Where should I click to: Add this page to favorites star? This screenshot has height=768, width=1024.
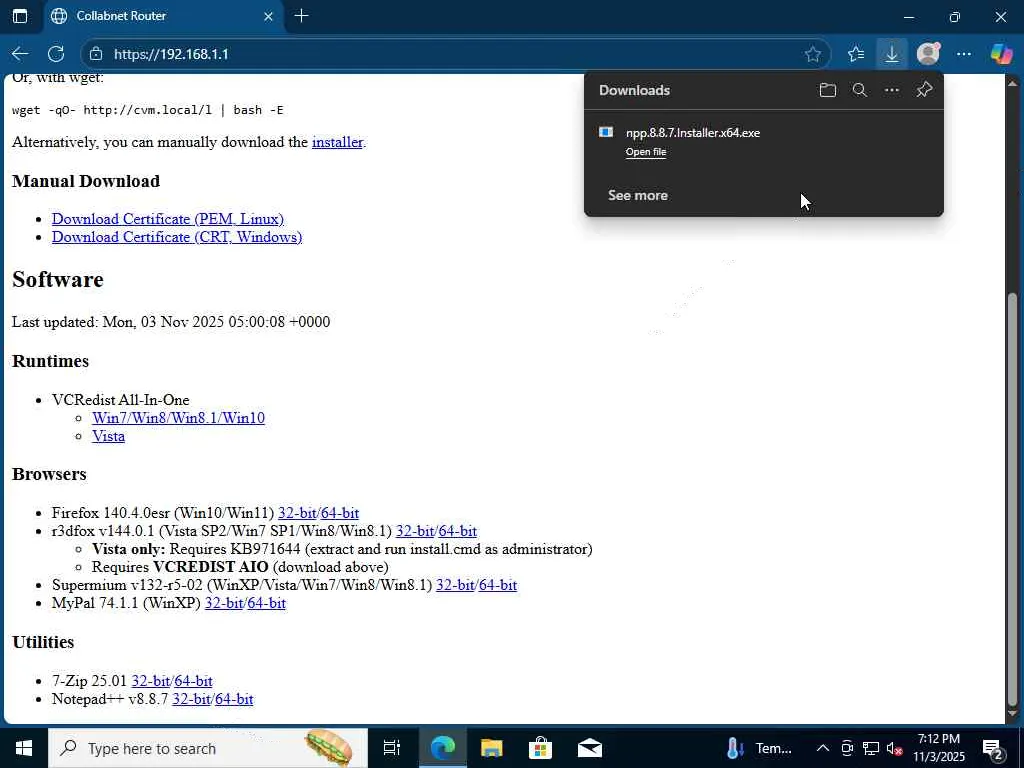pos(812,54)
